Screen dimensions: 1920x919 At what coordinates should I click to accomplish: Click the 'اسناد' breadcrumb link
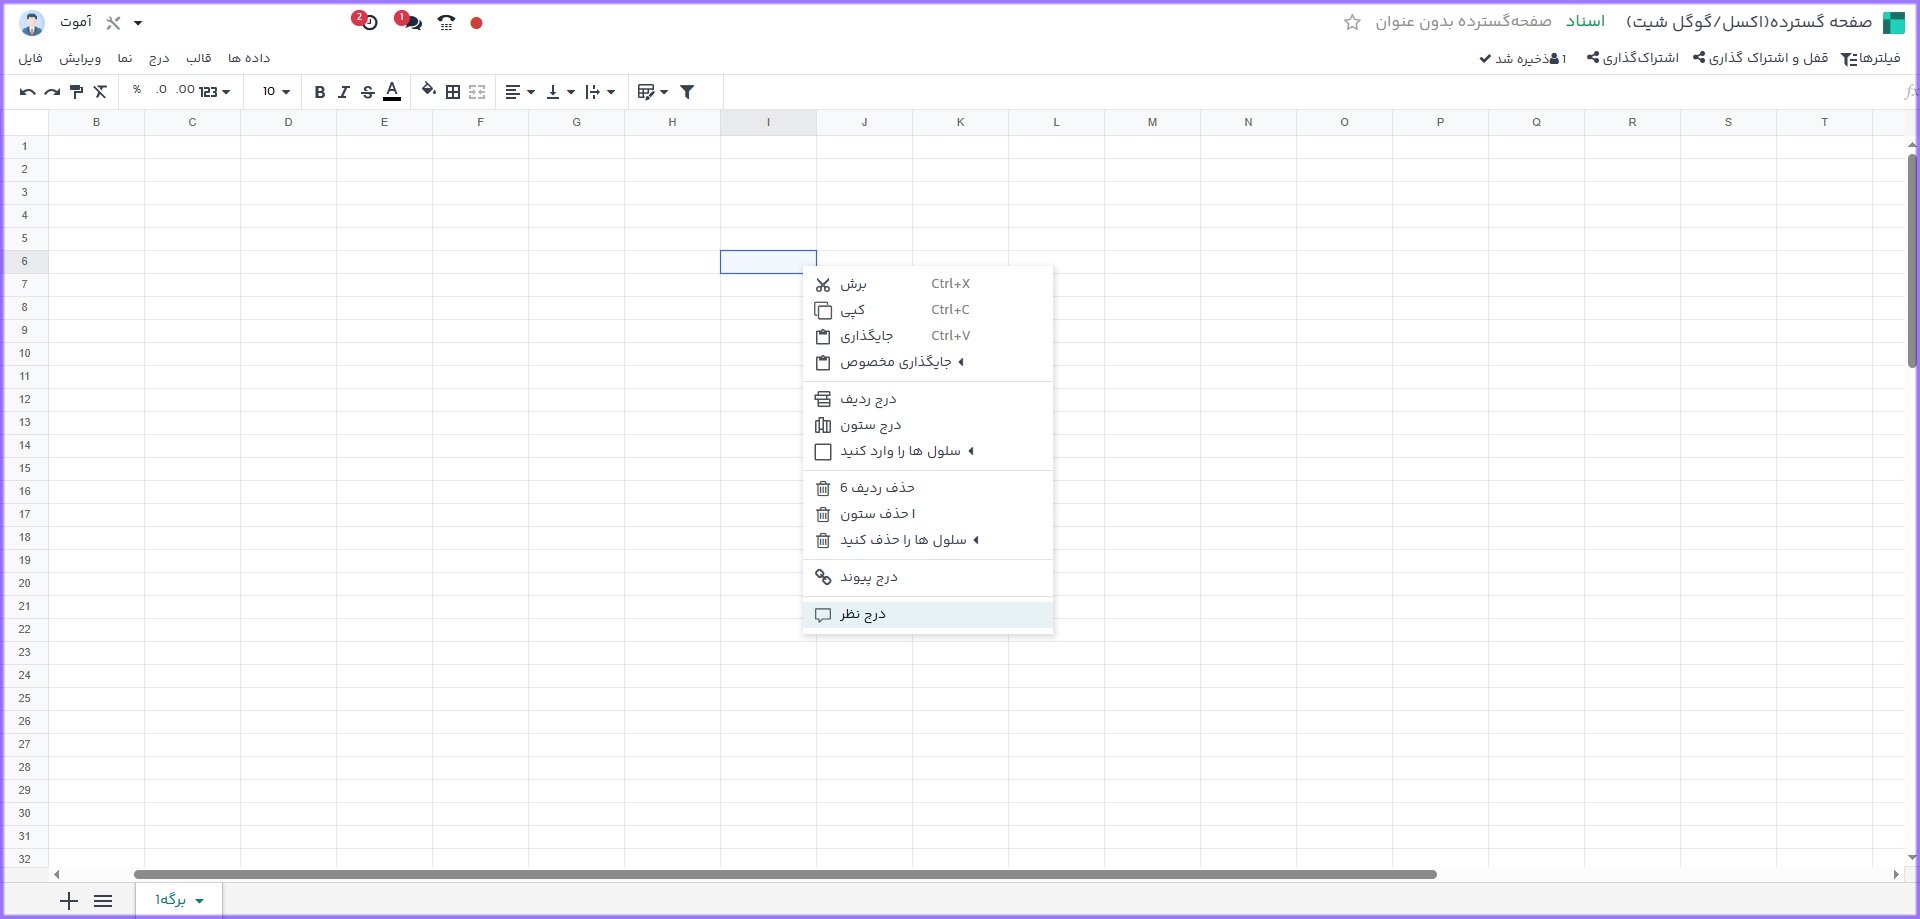[x=1585, y=22]
